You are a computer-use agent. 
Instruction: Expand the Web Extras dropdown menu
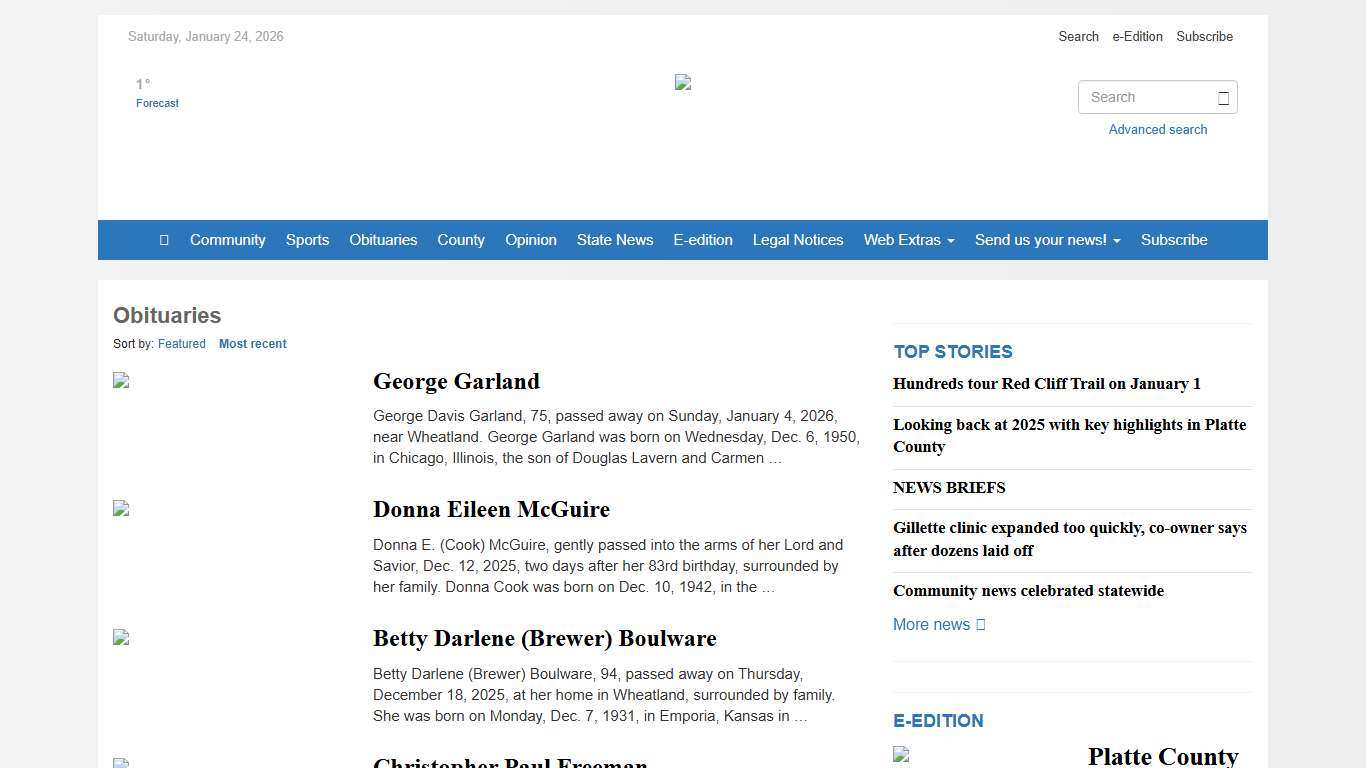(908, 240)
